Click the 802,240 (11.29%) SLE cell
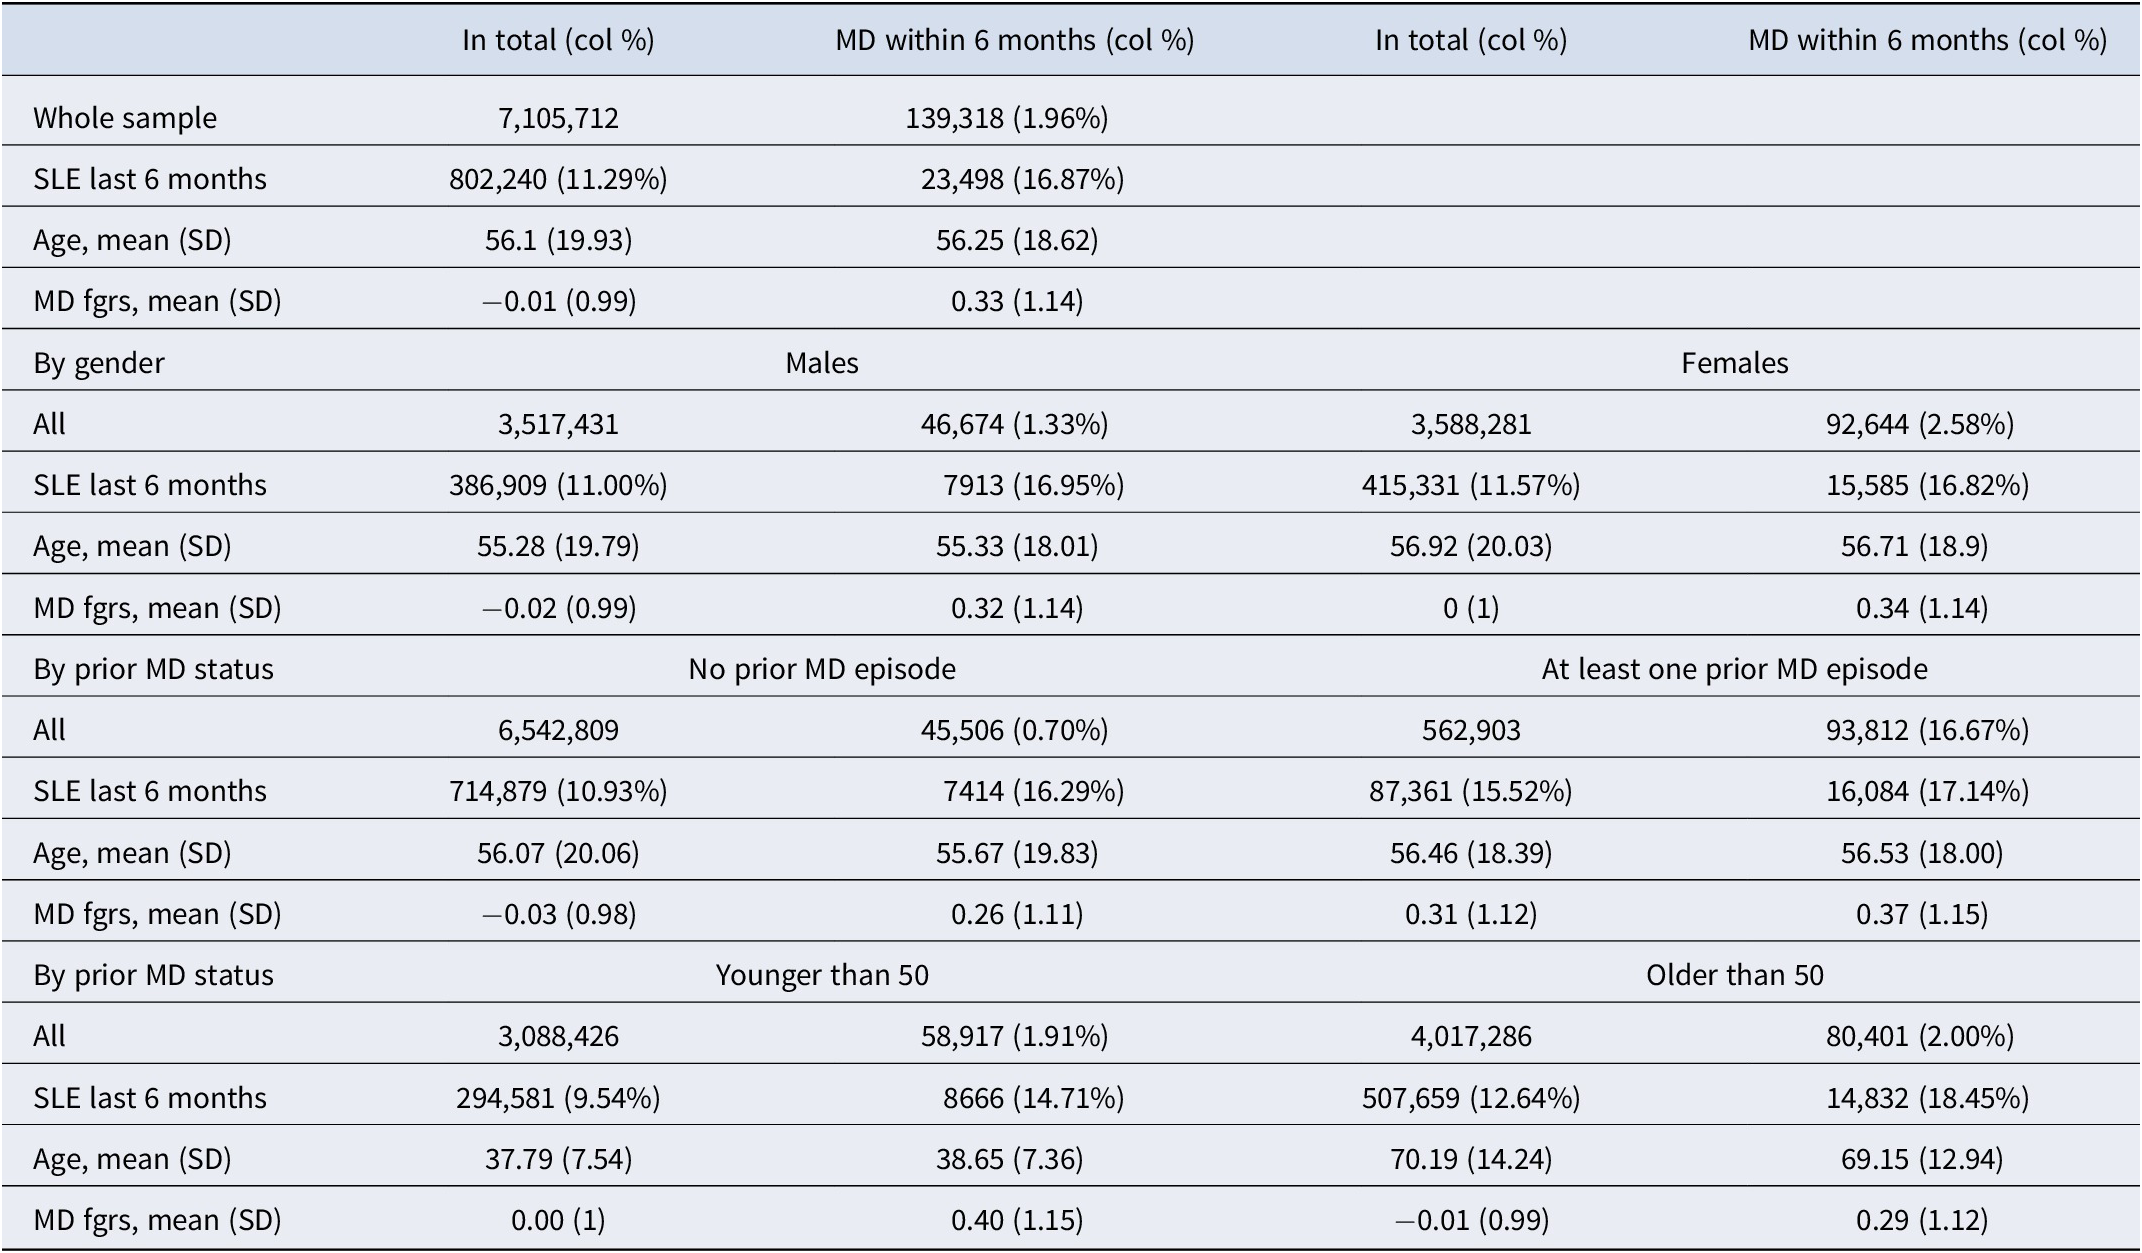 point(558,179)
